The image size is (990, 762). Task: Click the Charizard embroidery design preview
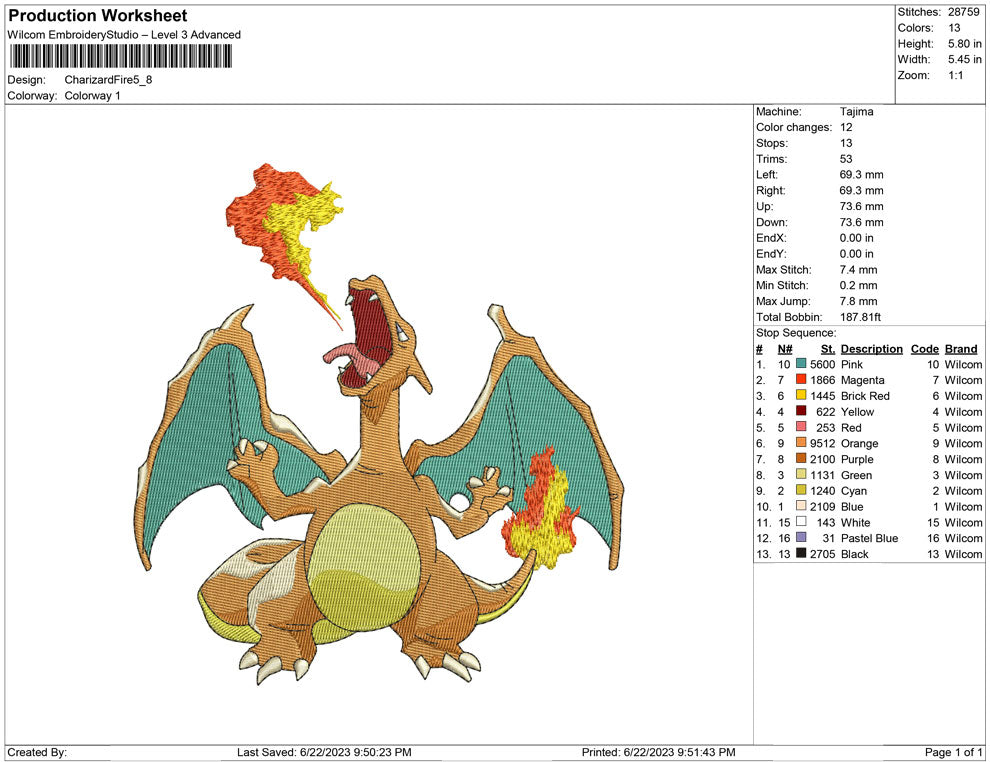(x=381, y=425)
